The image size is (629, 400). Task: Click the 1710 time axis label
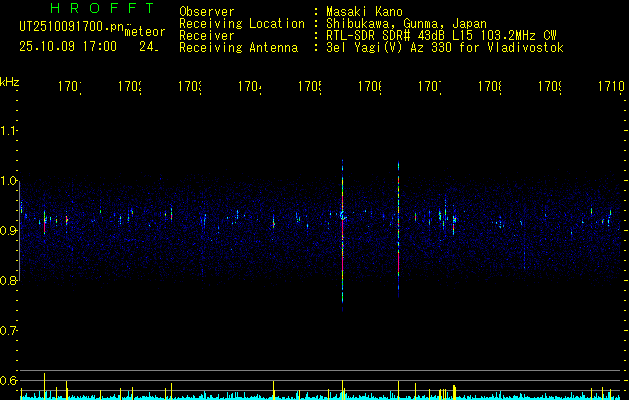611,87
